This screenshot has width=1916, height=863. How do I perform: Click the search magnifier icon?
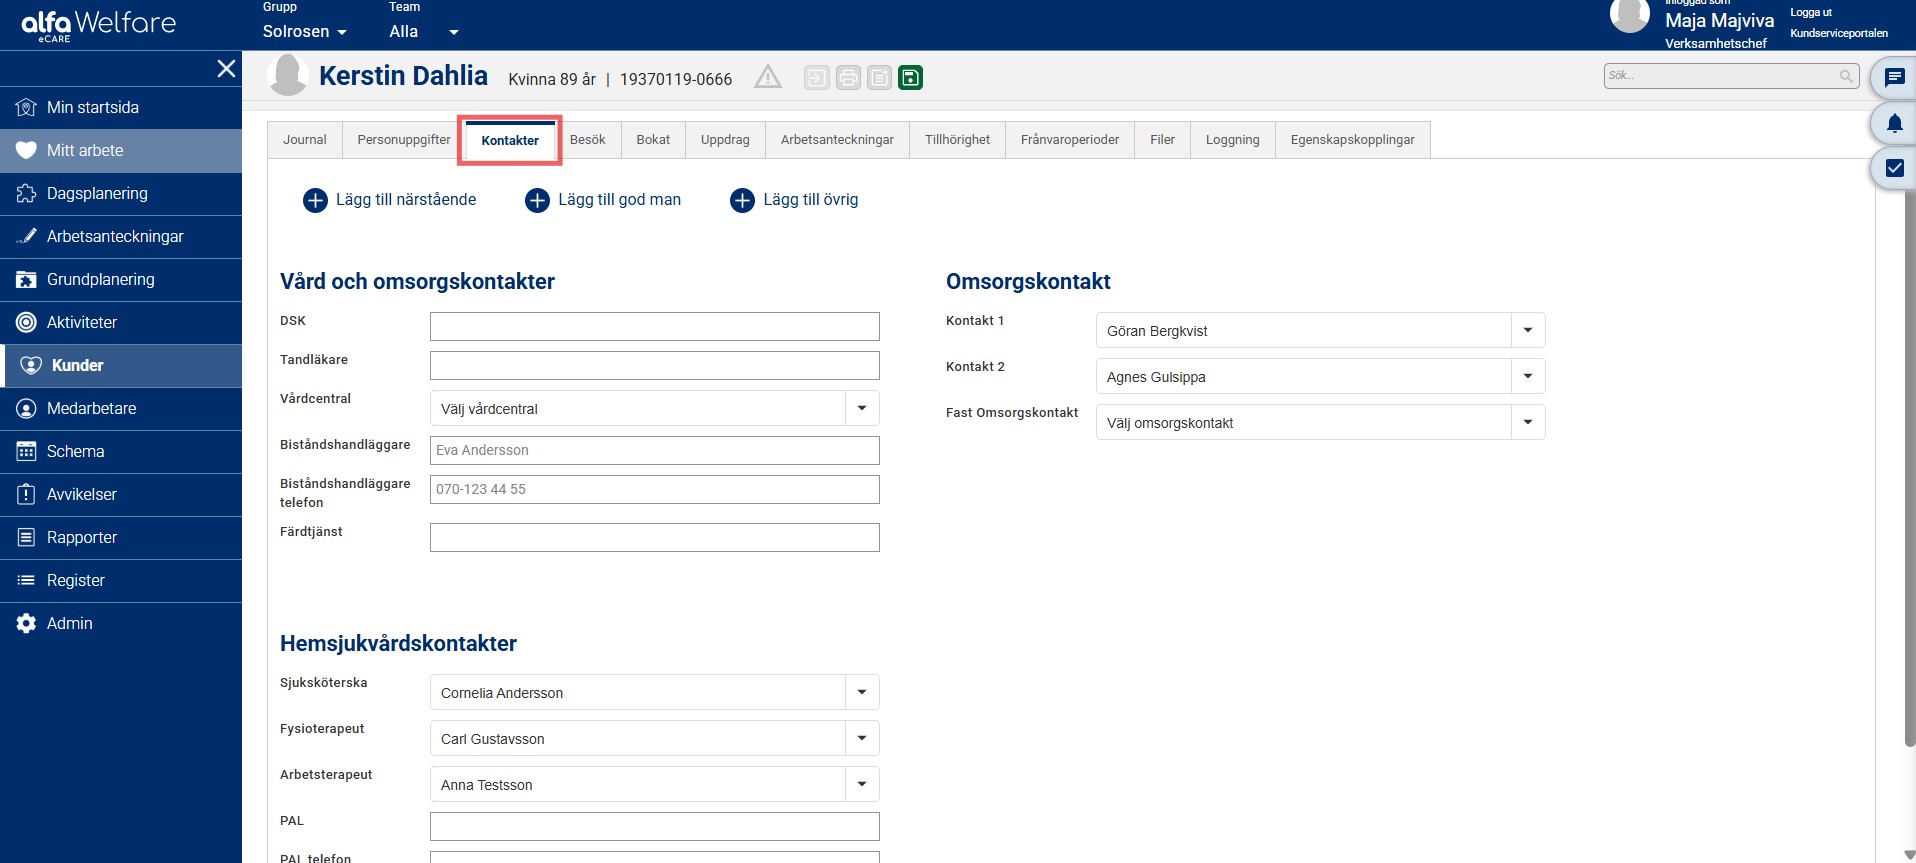1846,76
